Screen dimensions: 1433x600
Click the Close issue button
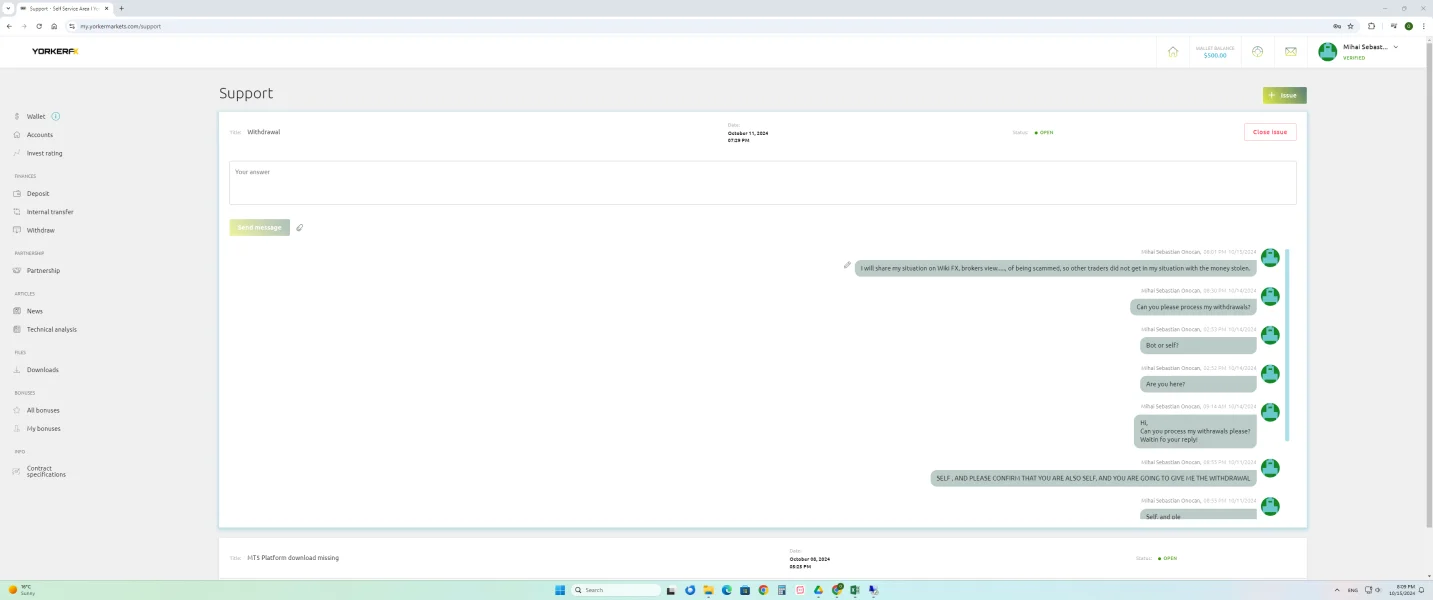(1270, 132)
